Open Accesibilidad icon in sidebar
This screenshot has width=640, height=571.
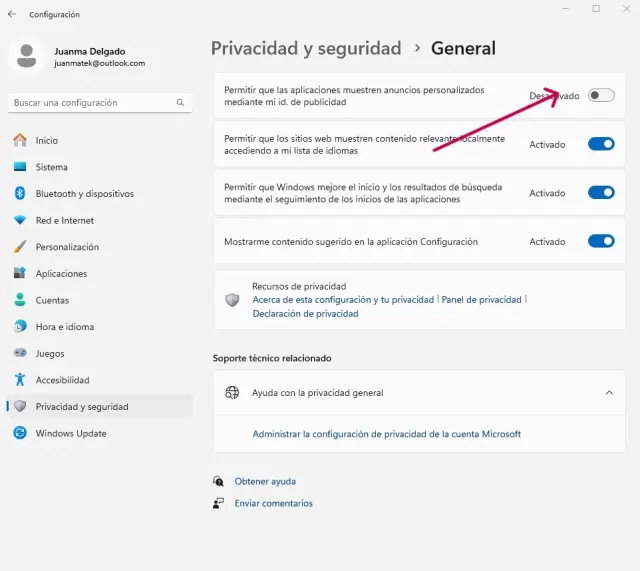20,380
